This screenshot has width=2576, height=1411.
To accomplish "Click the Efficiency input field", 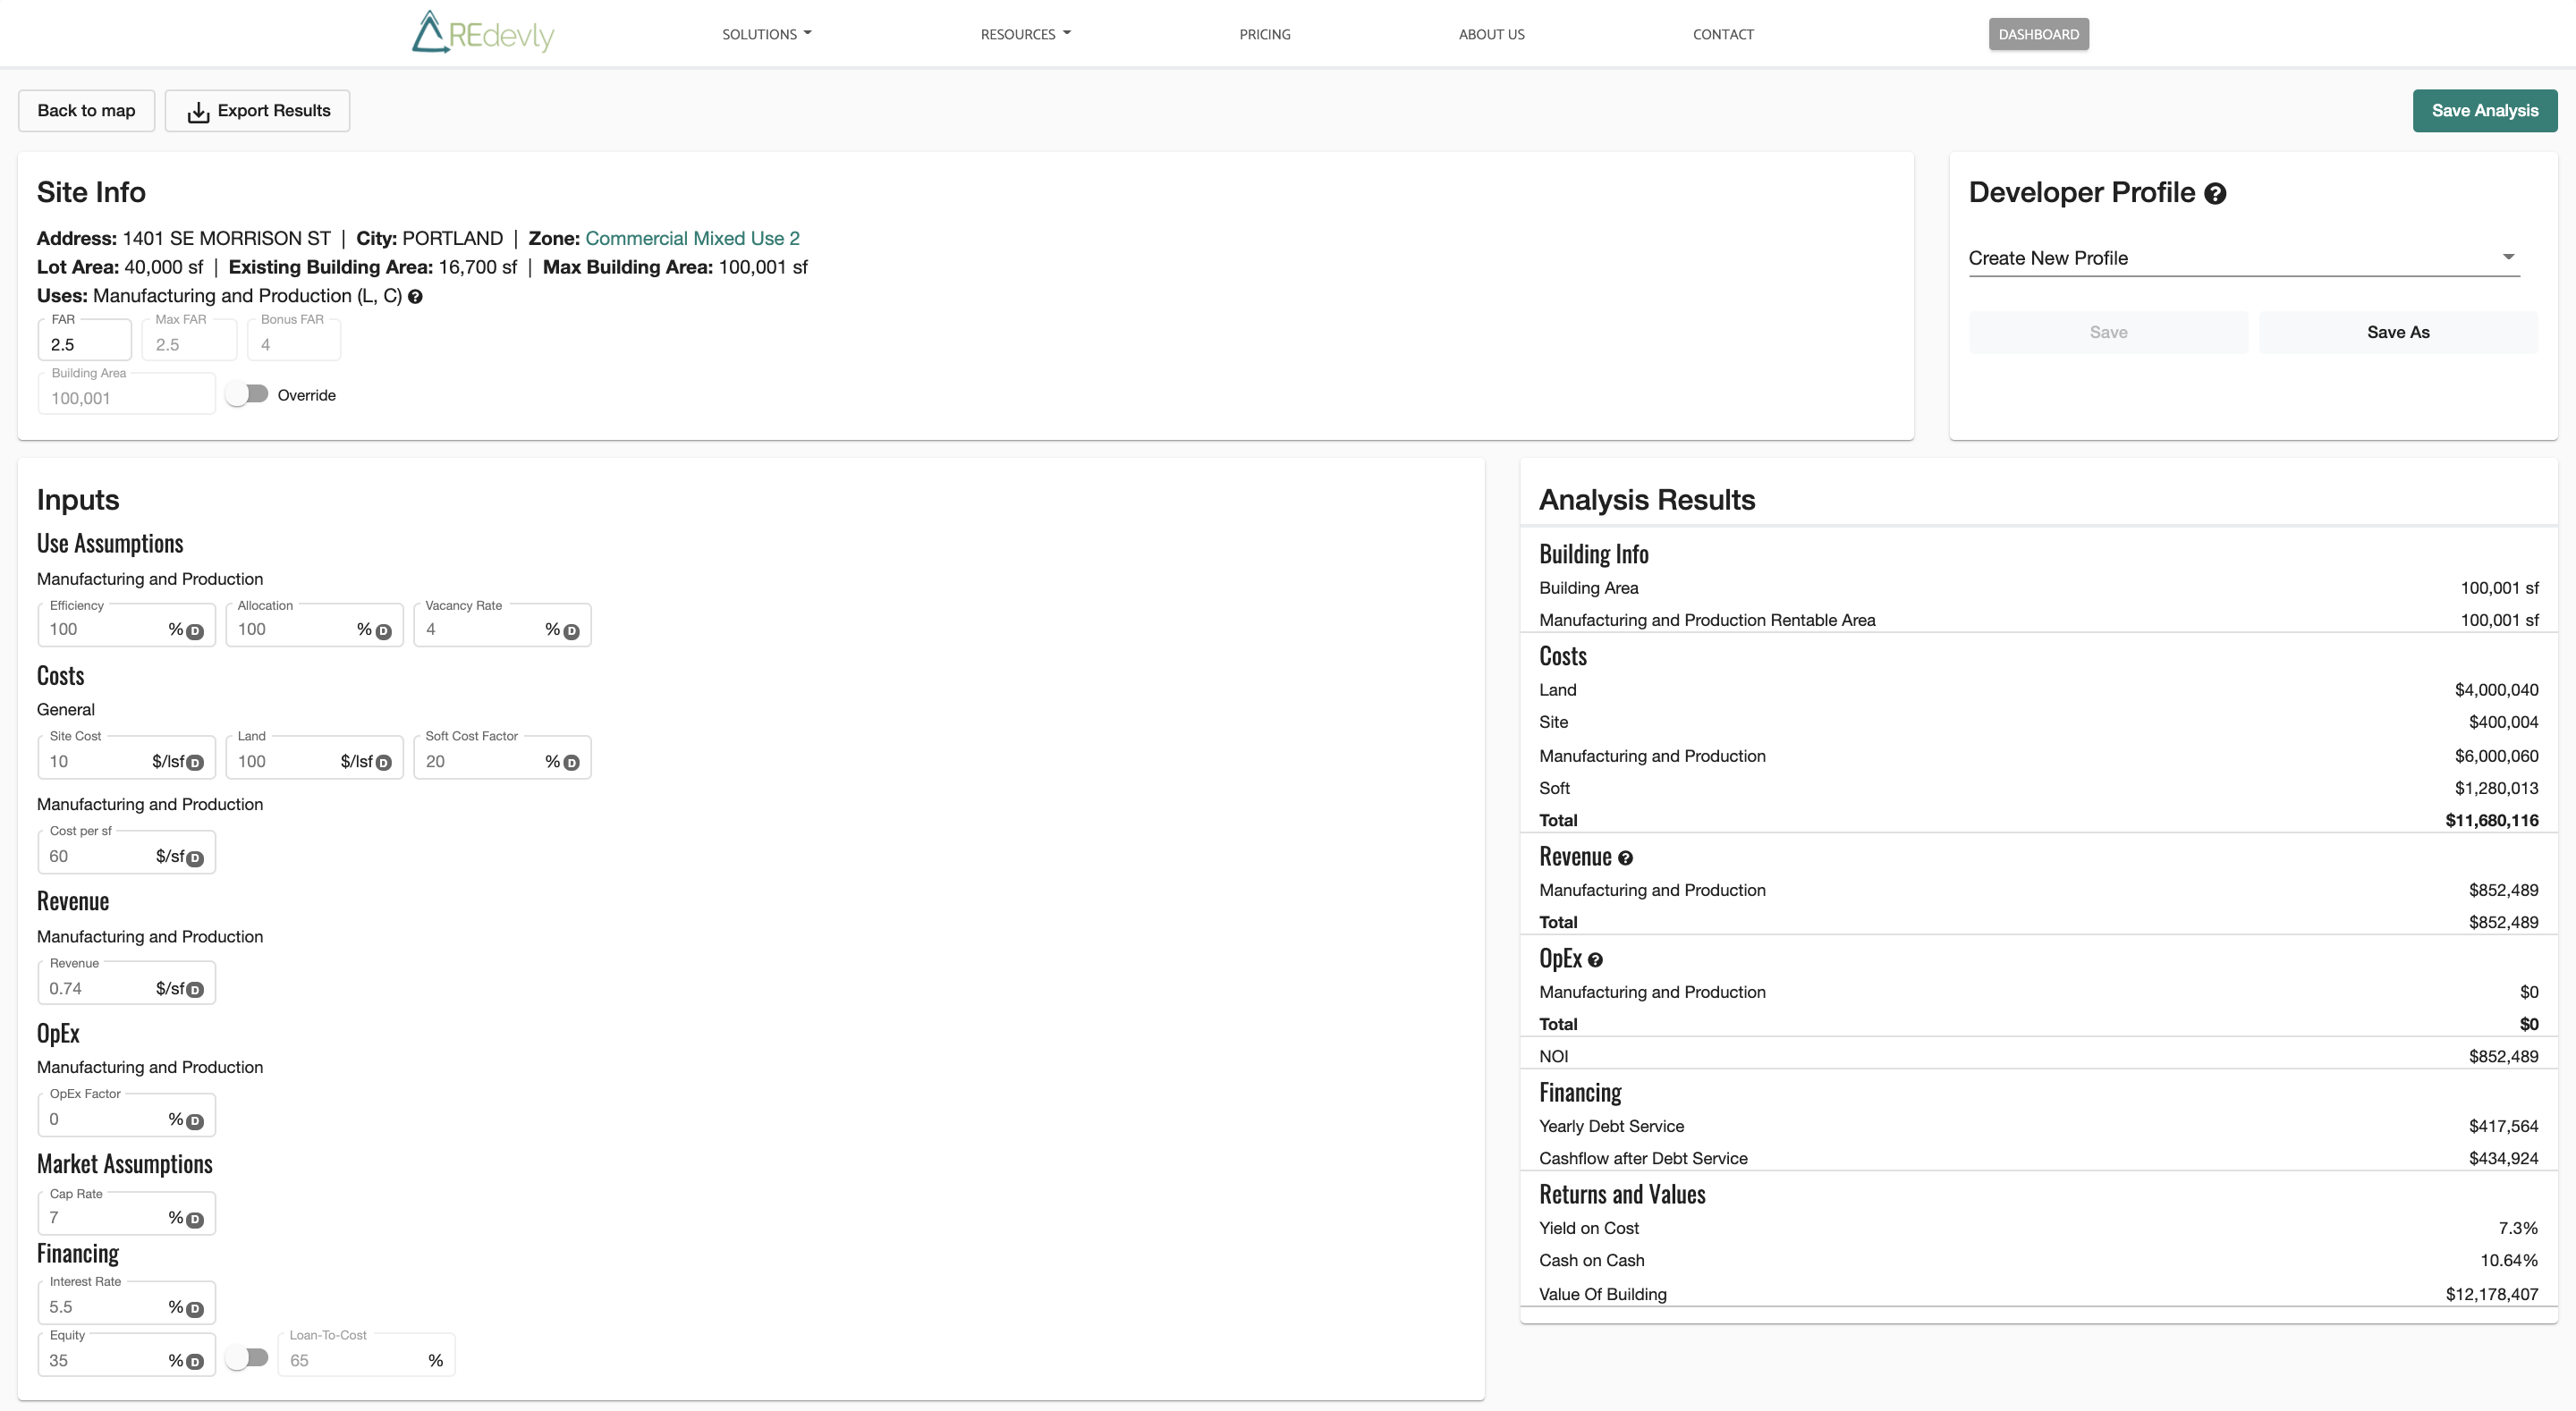I will (126, 626).
